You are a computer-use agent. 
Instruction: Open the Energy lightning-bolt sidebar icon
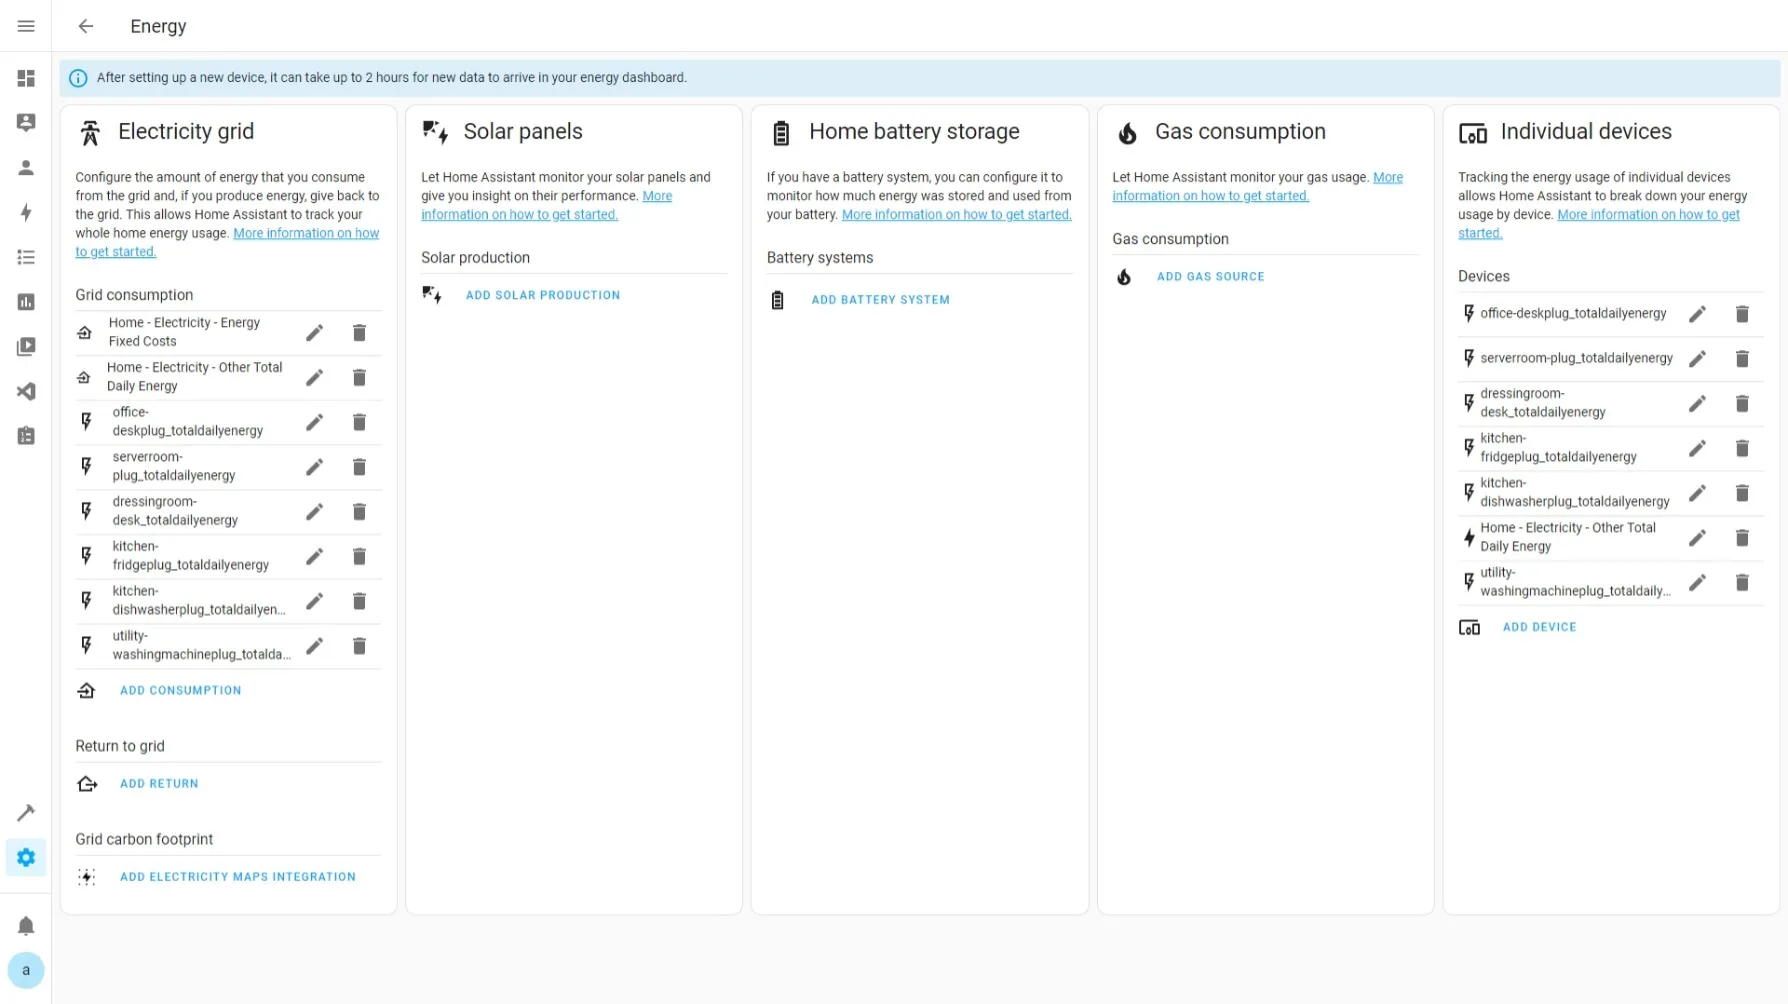point(26,212)
